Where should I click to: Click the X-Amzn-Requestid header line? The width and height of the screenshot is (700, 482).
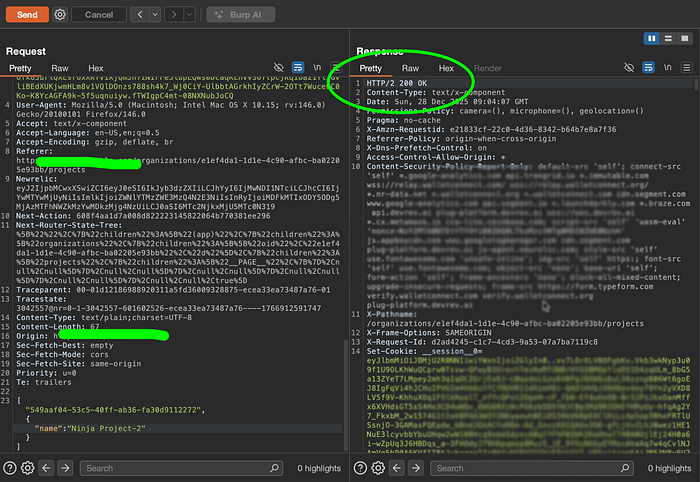[492, 129]
